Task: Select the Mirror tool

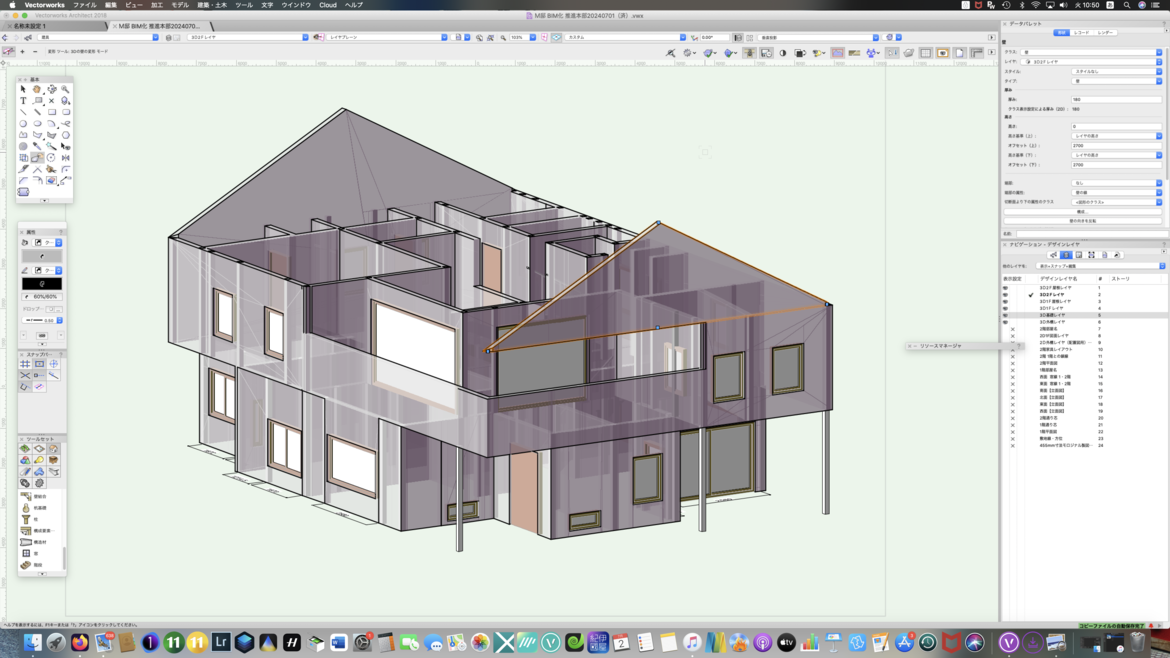Action: click(65, 158)
